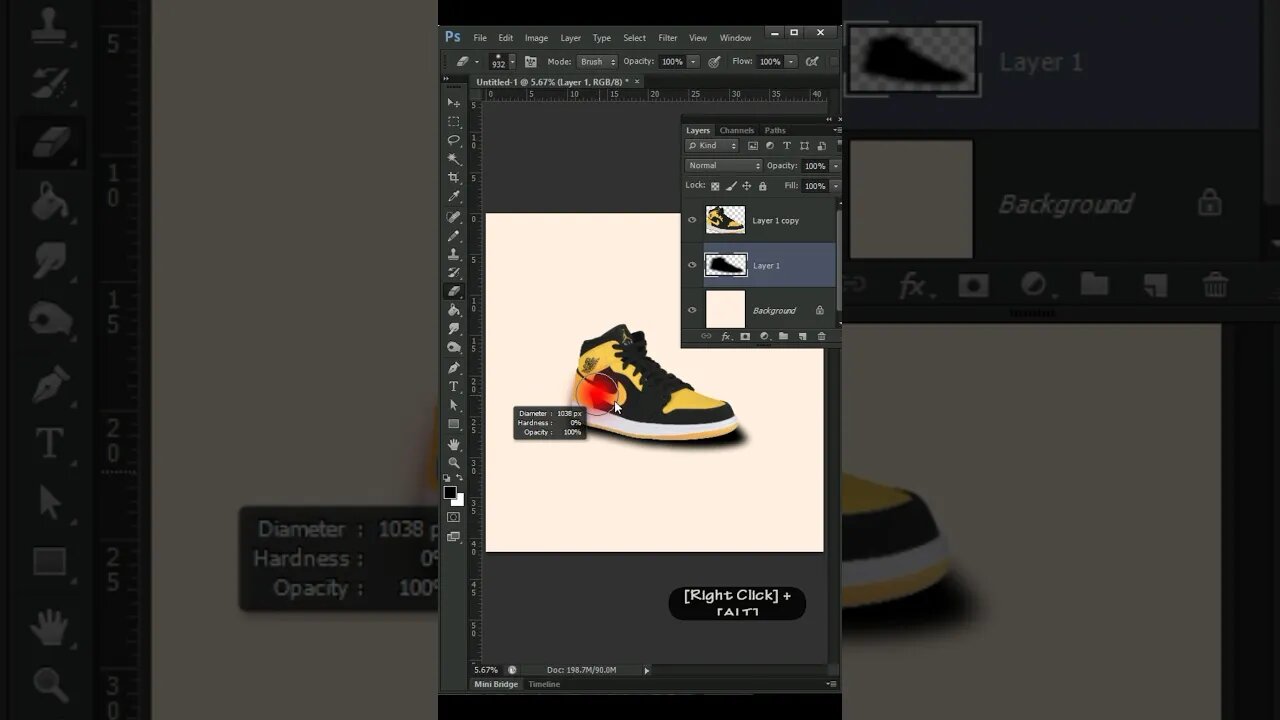
Task: Hide the Layer 1 copy layer
Action: click(692, 220)
